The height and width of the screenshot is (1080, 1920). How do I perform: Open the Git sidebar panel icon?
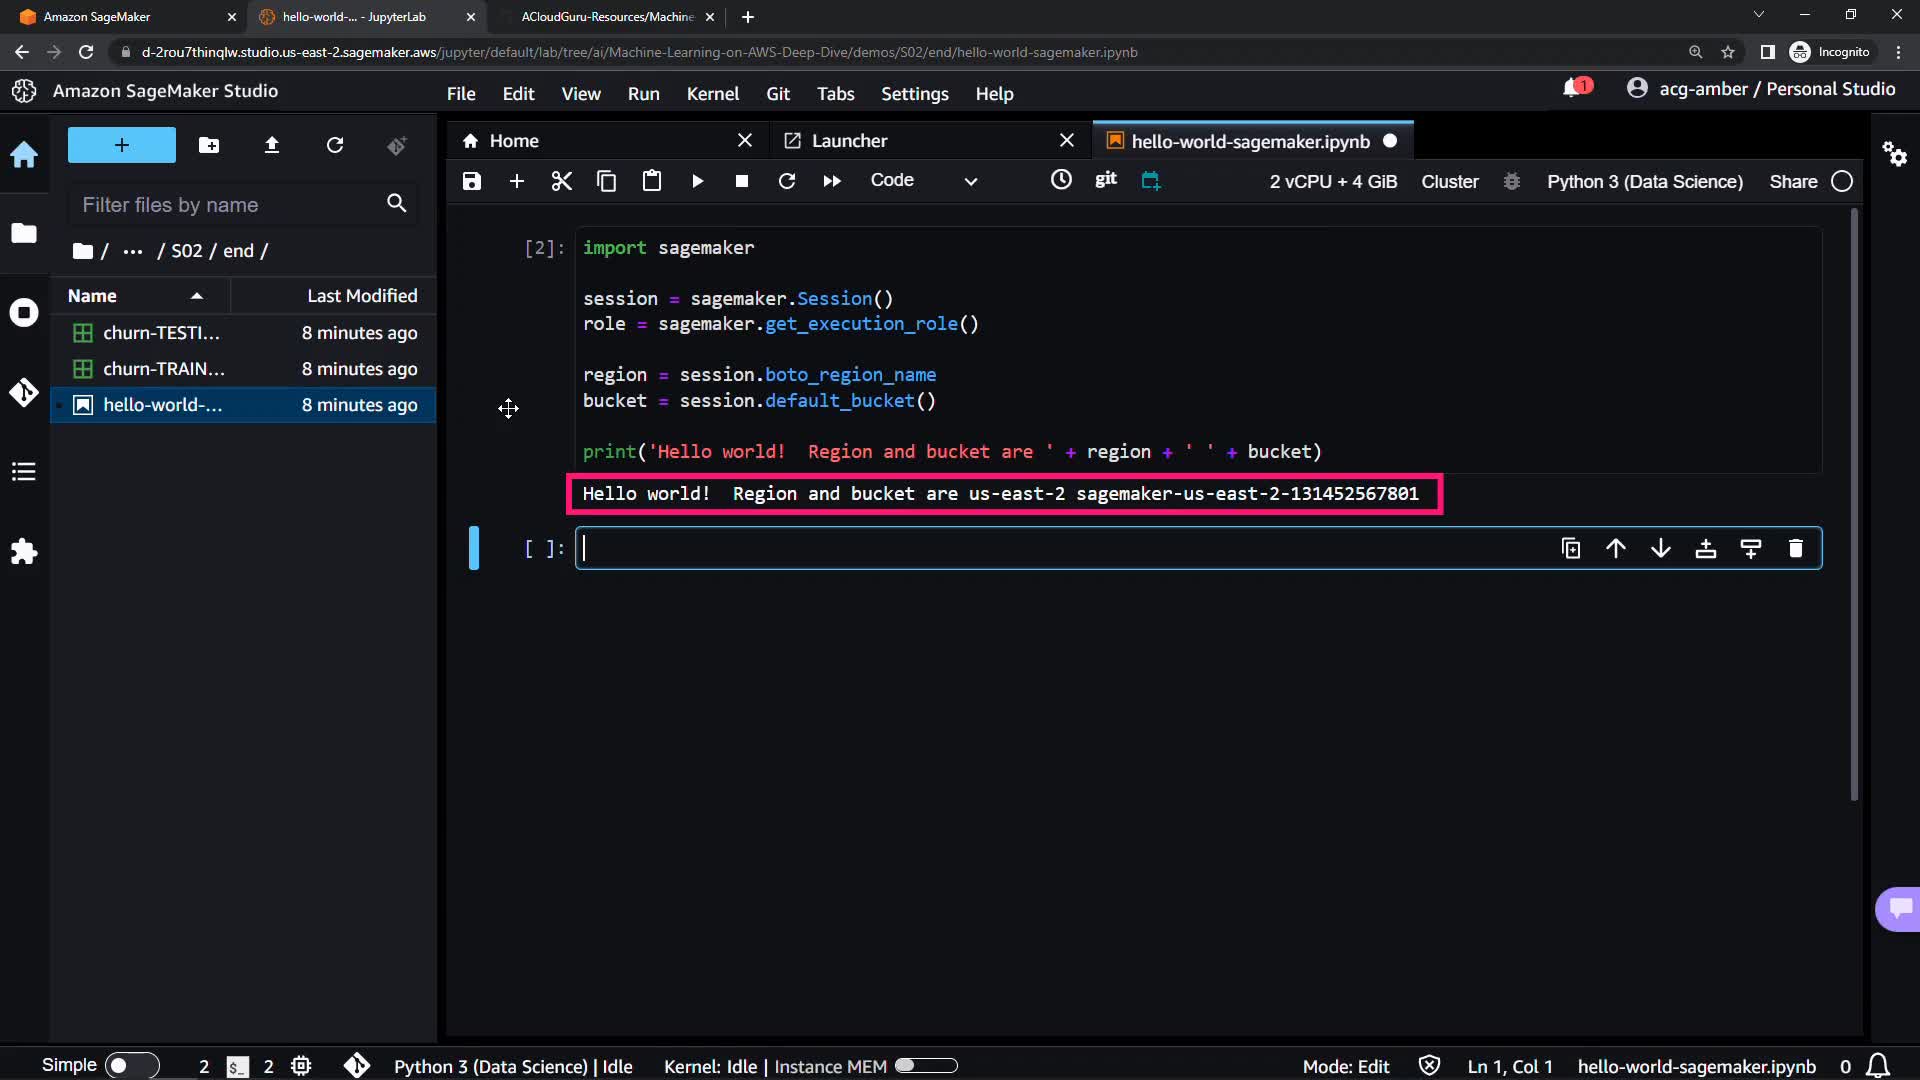24,392
